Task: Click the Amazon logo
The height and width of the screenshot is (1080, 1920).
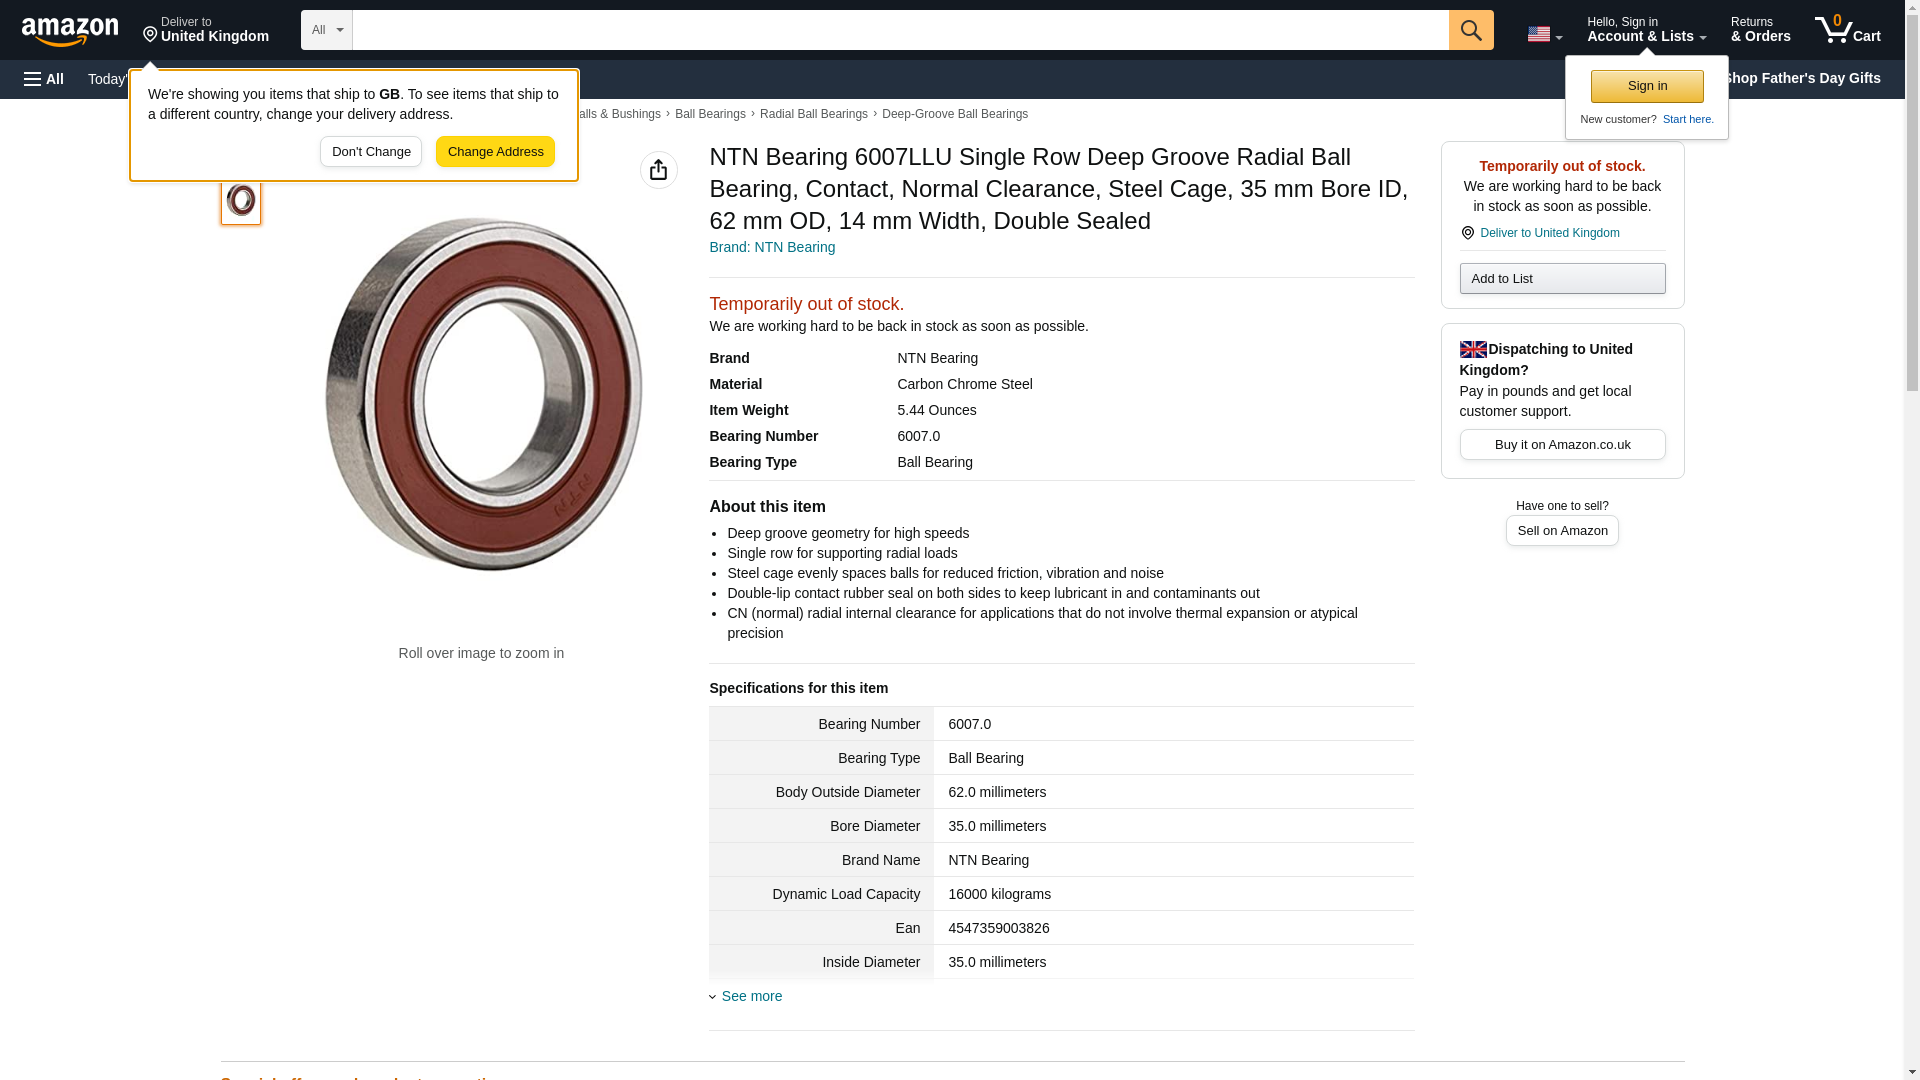Action: (70, 31)
